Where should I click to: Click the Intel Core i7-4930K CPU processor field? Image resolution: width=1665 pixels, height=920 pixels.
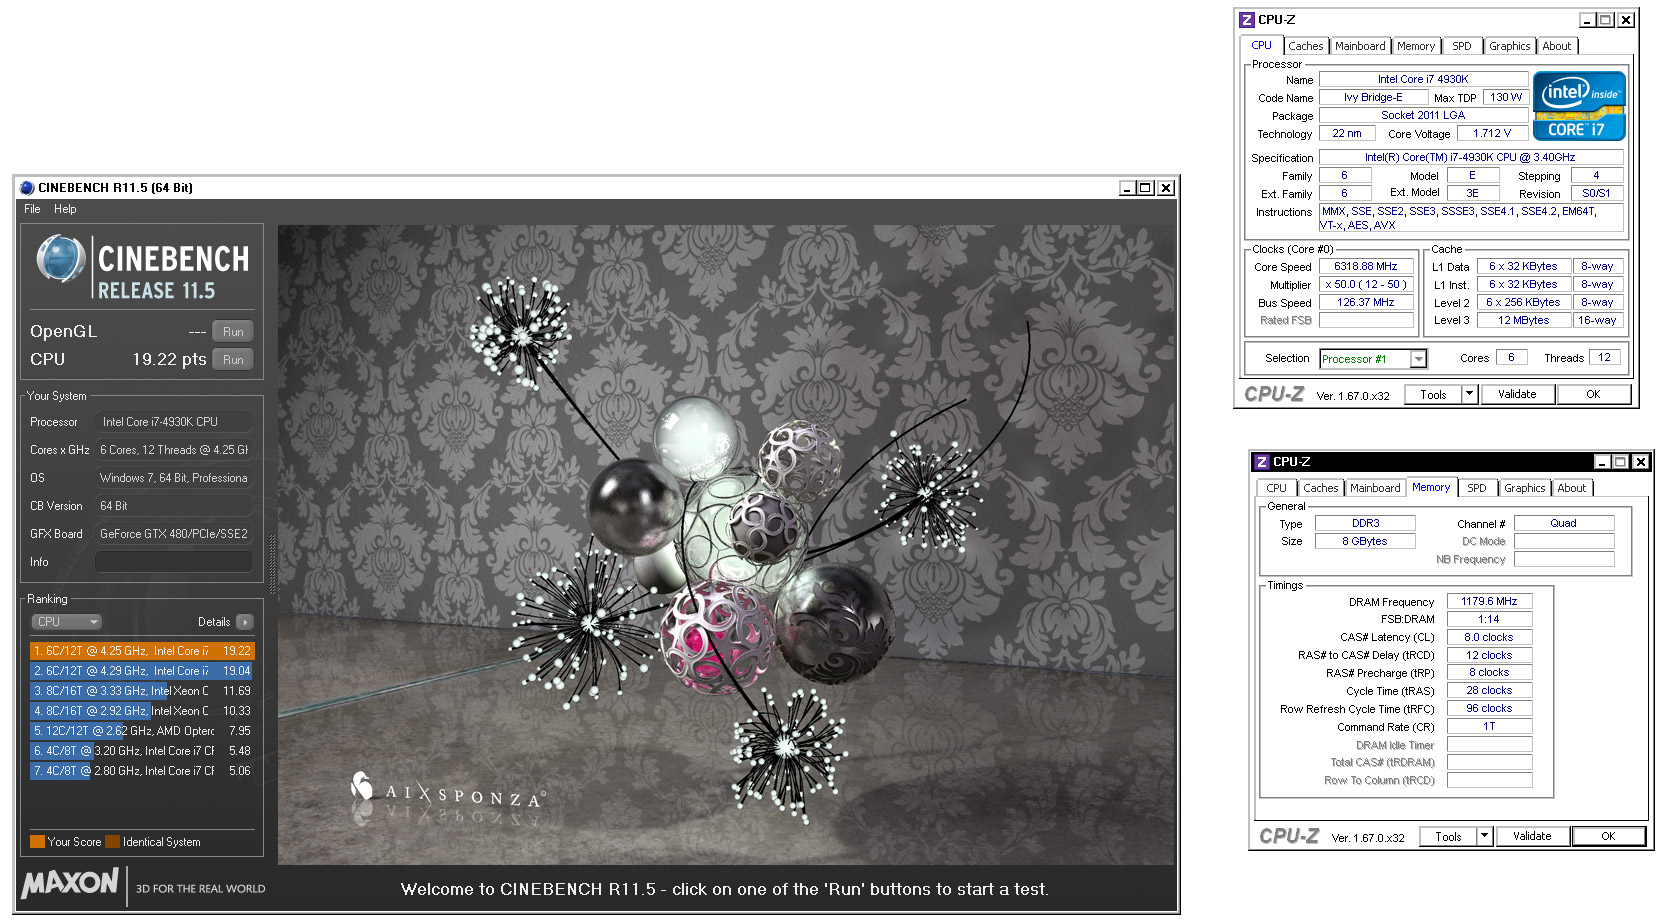pyautogui.click(x=174, y=422)
